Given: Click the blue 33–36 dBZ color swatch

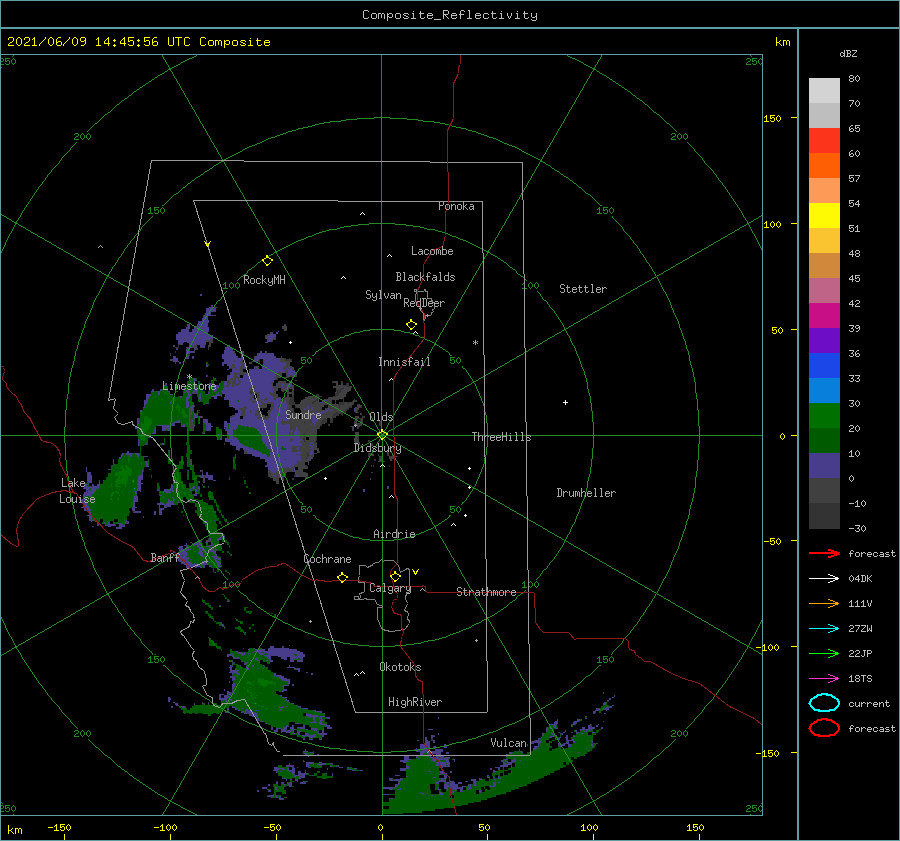Looking at the screenshot, I should pyautogui.click(x=824, y=366).
